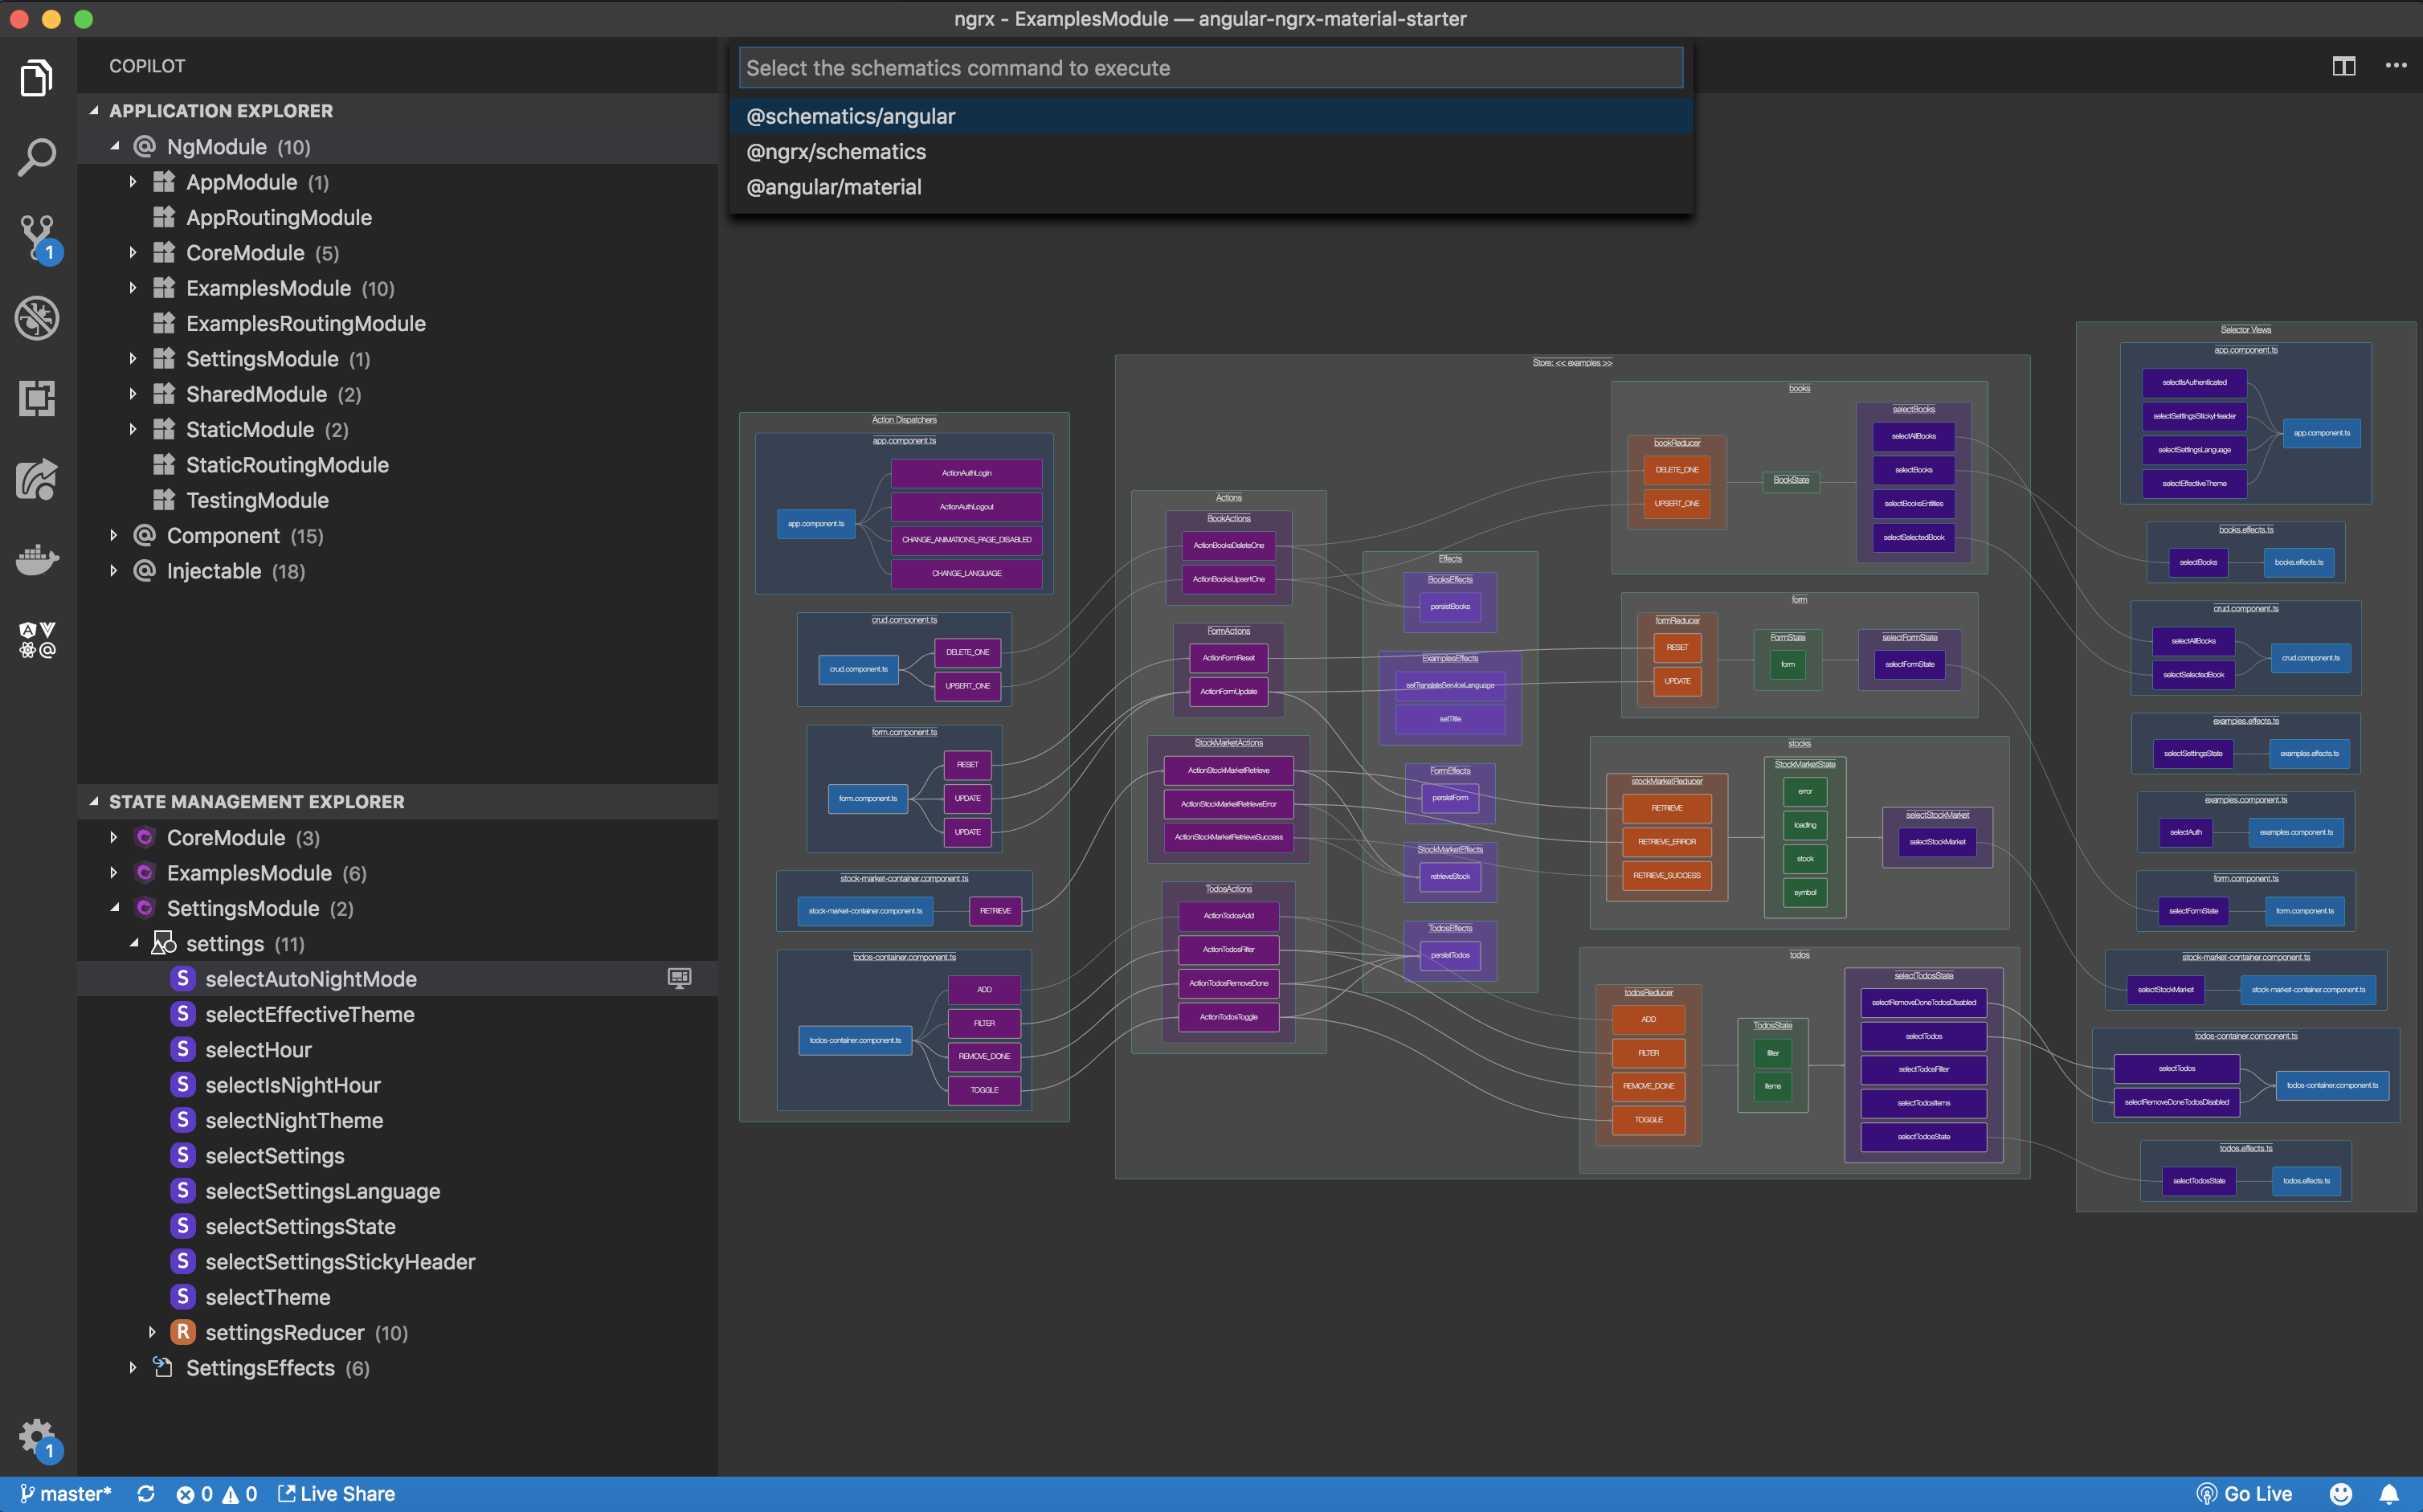Open the Angular schematics extension in the activity bar
2423x1512 pixels.
pyautogui.click(x=37, y=640)
